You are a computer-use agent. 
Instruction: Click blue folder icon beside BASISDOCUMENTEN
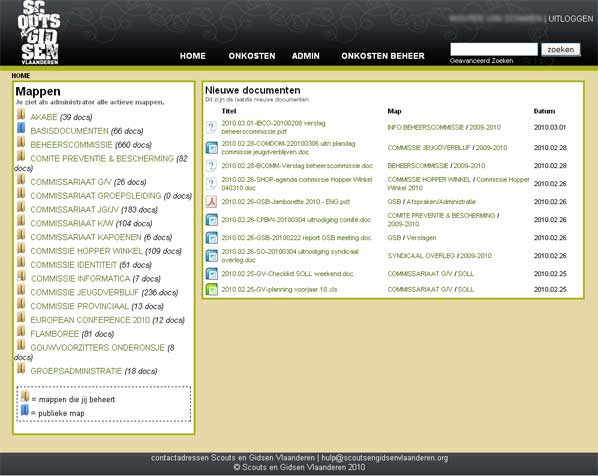click(x=21, y=128)
